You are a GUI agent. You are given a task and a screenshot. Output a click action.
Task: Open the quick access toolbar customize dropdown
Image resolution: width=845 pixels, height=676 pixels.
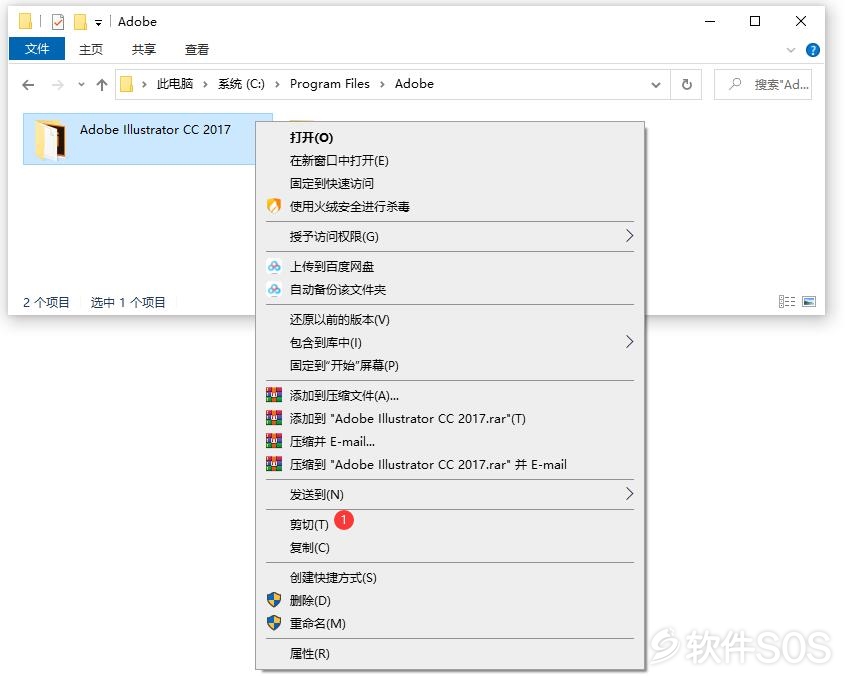(98, 23)
